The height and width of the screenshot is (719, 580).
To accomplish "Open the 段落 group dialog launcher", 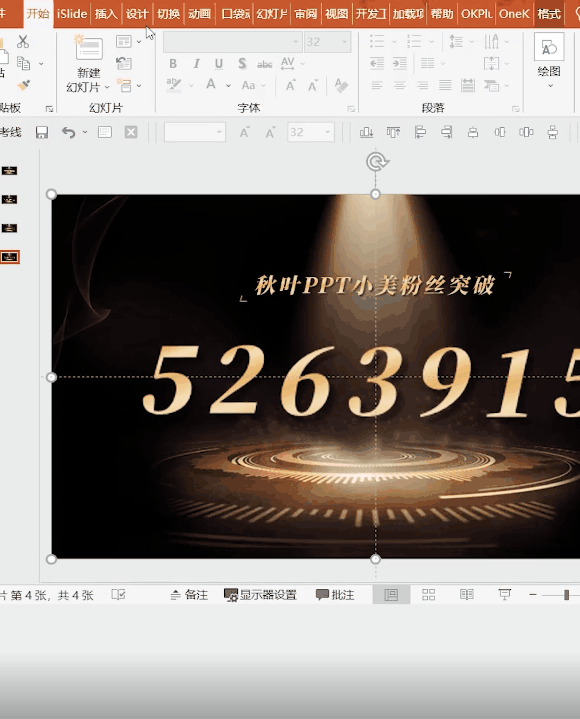I will 516,109.
